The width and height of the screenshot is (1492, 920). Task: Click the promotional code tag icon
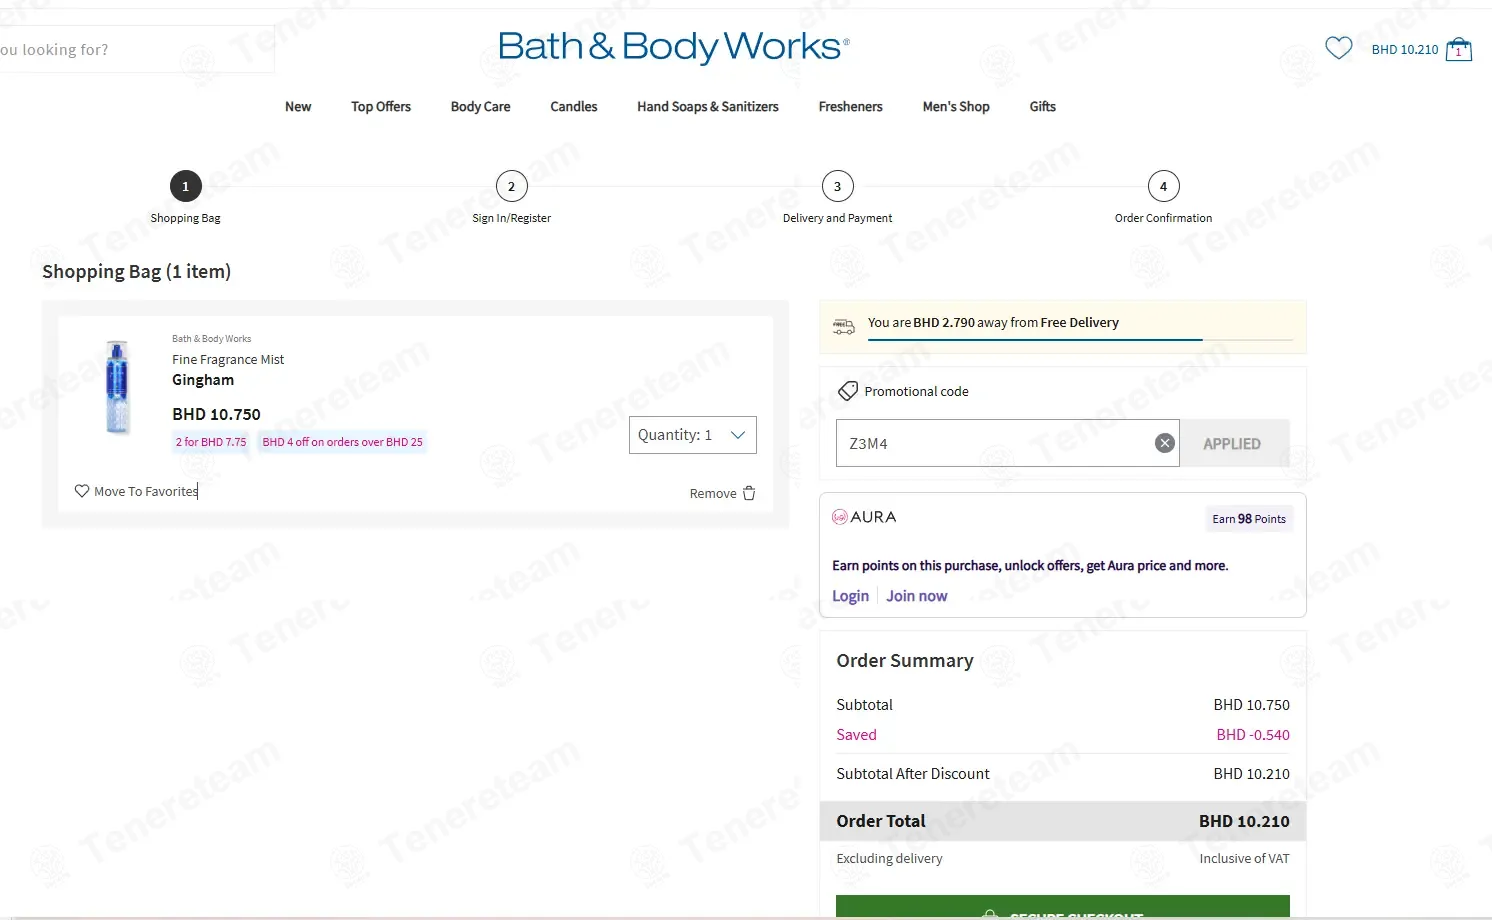(x=848, y=391)
